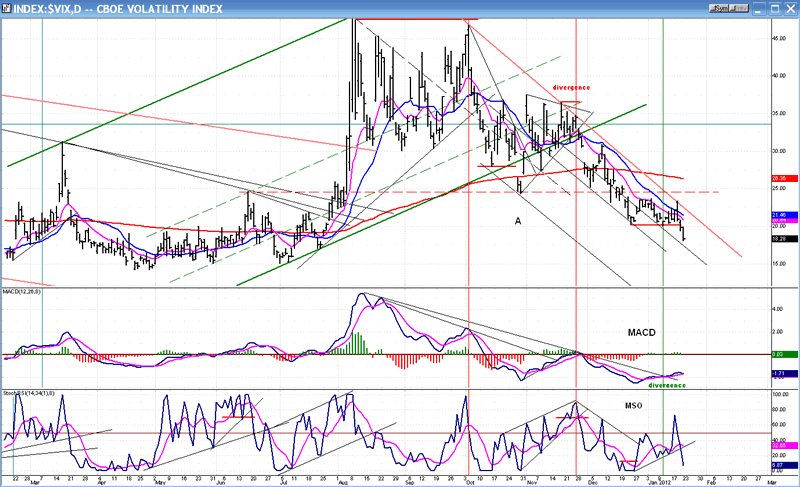Click the navy 6.87 stochastic value tag
The width and height of the screenshot is (800, 487).
pyautogui.click(x=783, y=465)
